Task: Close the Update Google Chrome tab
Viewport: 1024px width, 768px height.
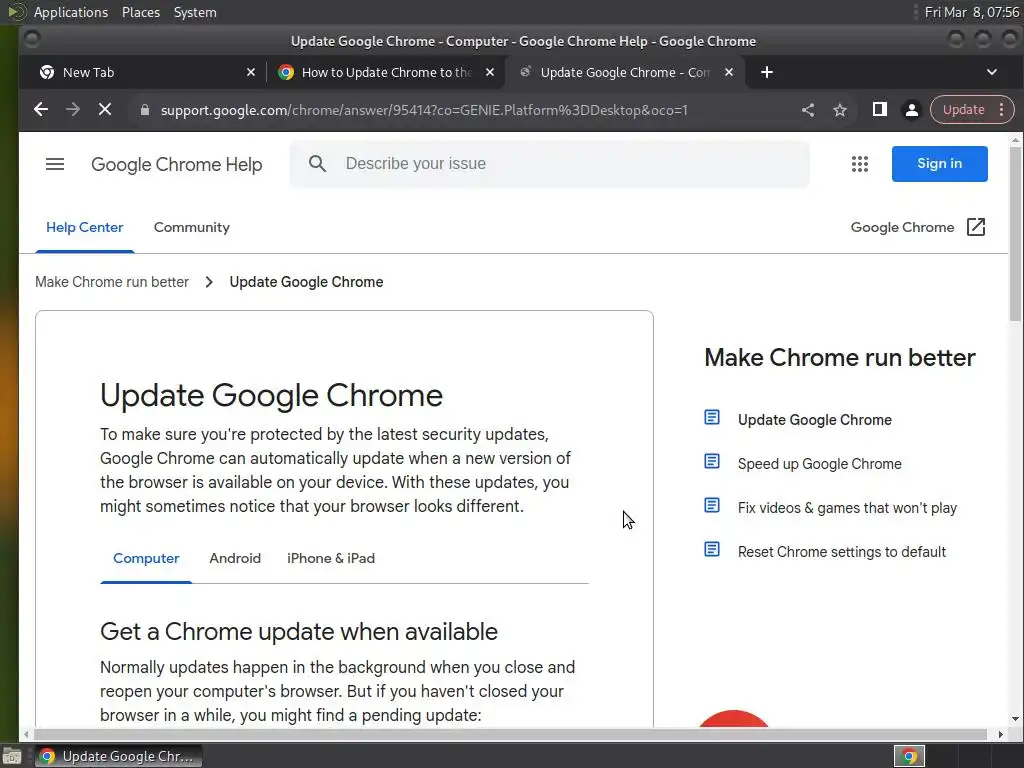Action: (x=729, y=72)
